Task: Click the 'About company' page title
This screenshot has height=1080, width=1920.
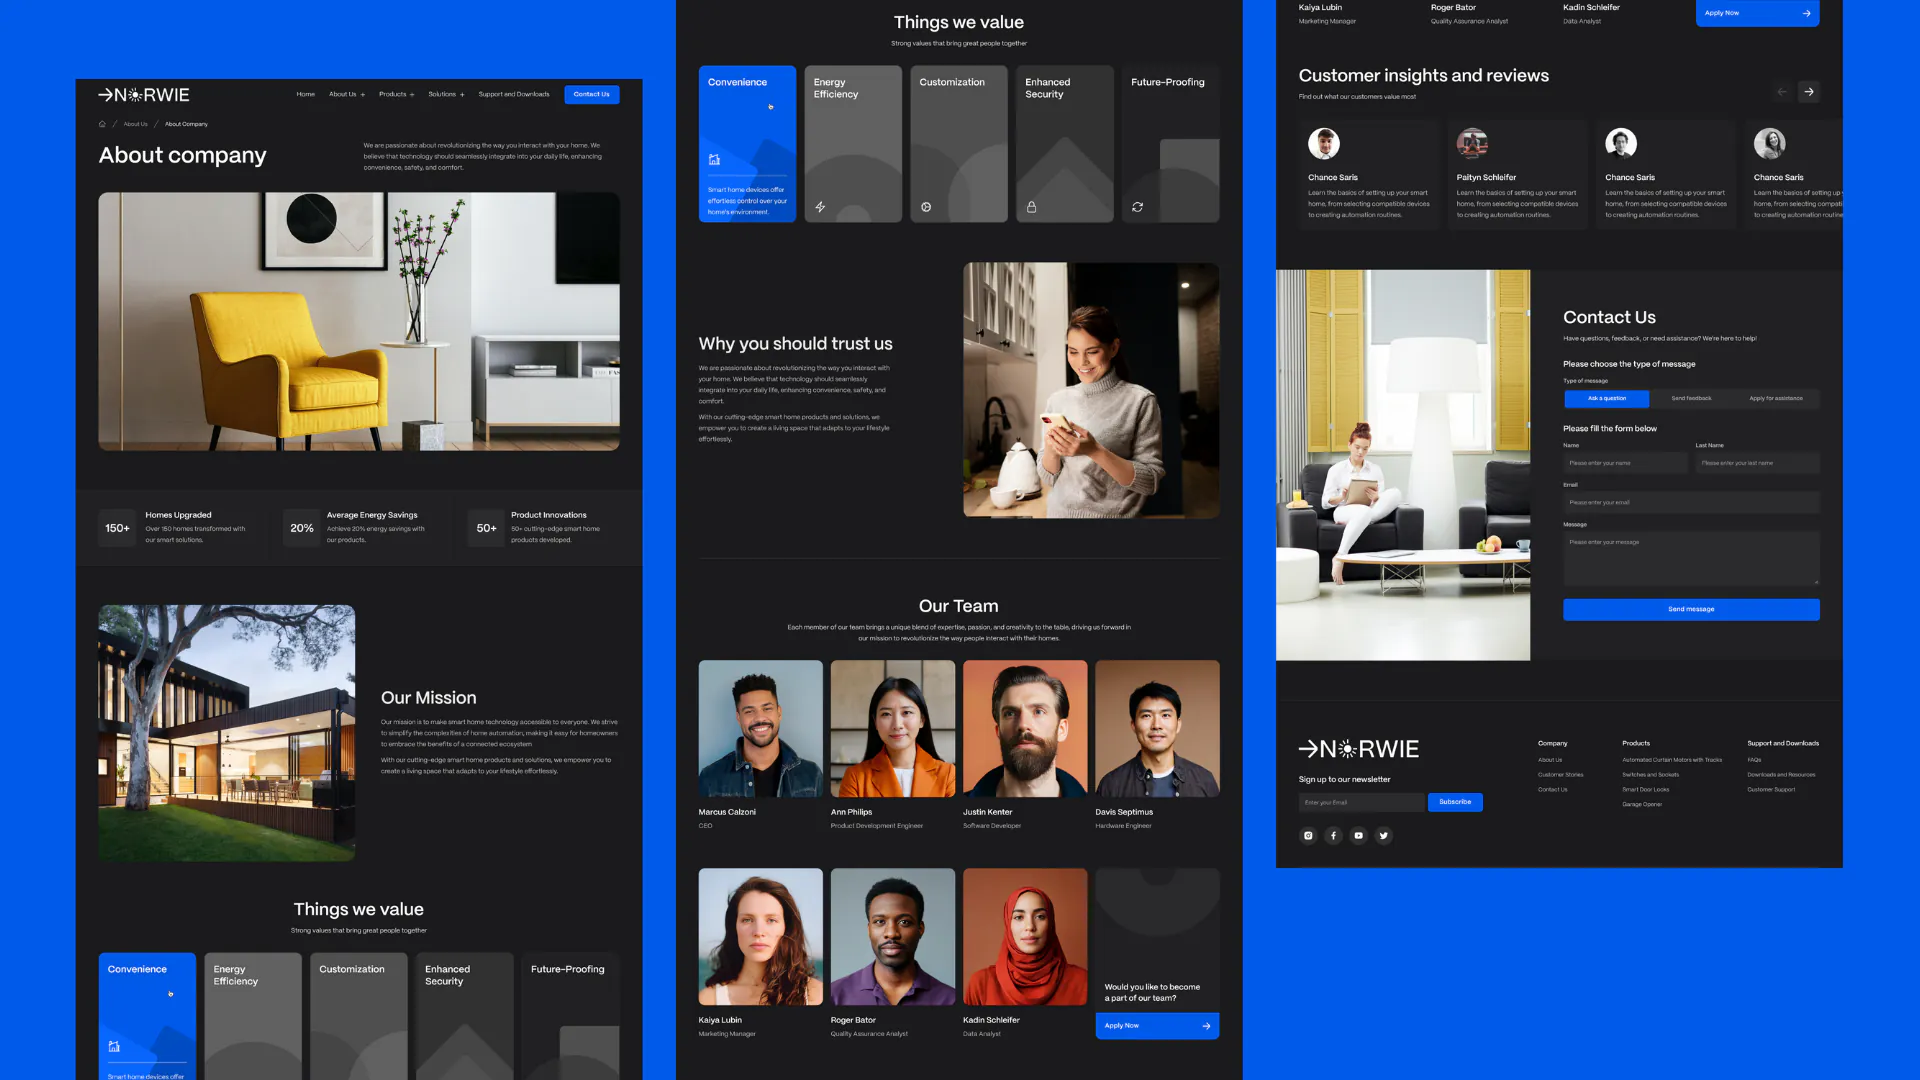Action: click(182, 155)
